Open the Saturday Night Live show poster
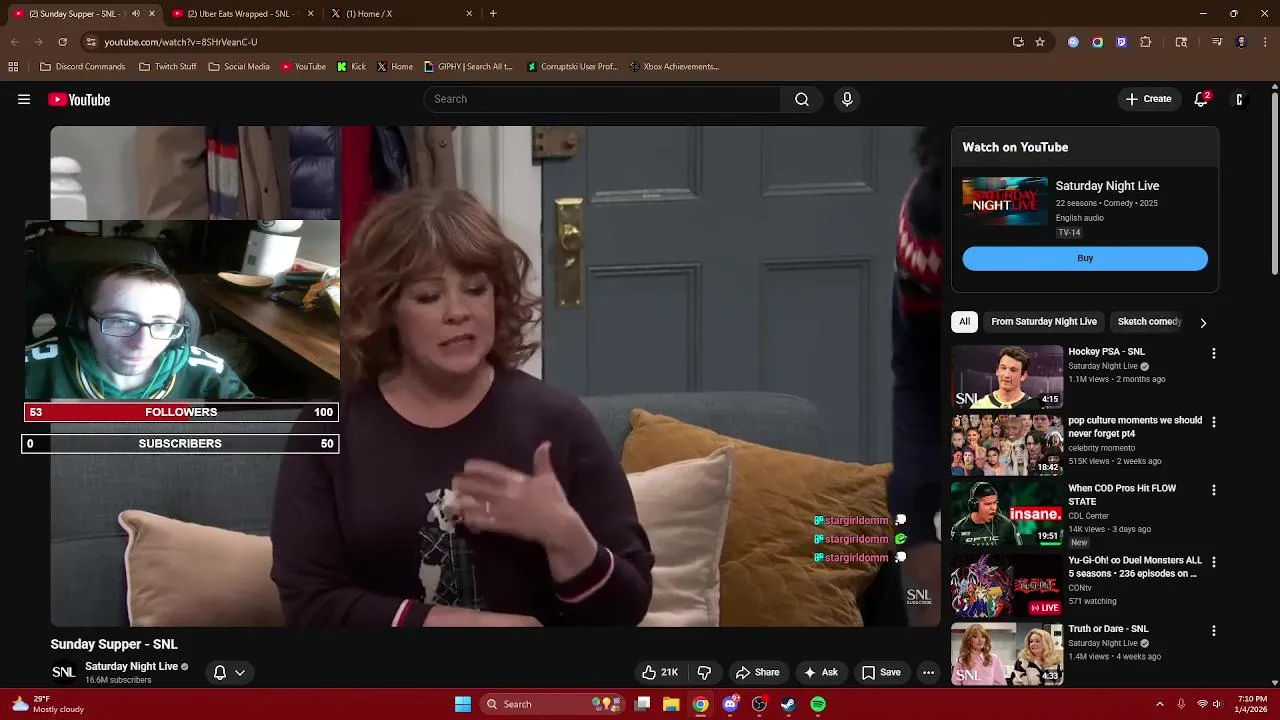1280x720 pixels. click(1005, 202)
